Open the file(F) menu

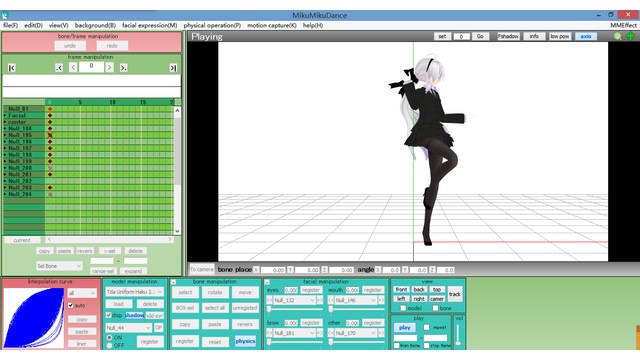point(11,25)
